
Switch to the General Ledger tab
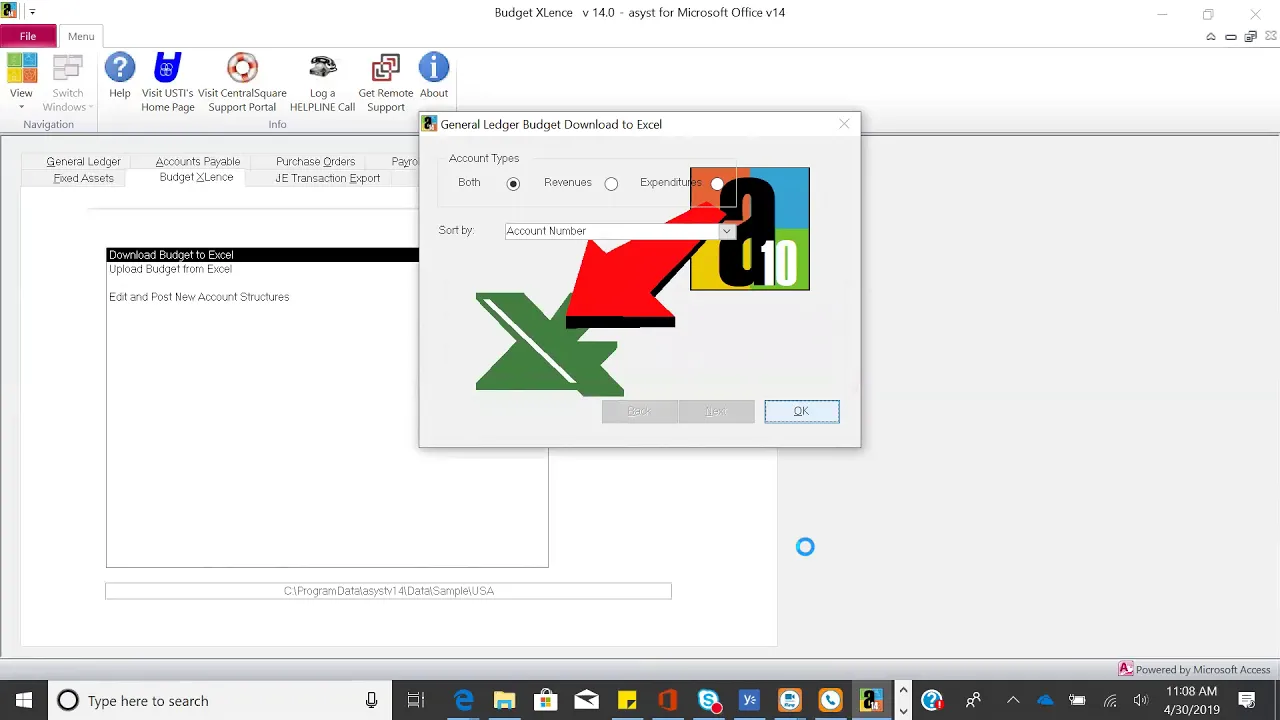coord(83,161)
